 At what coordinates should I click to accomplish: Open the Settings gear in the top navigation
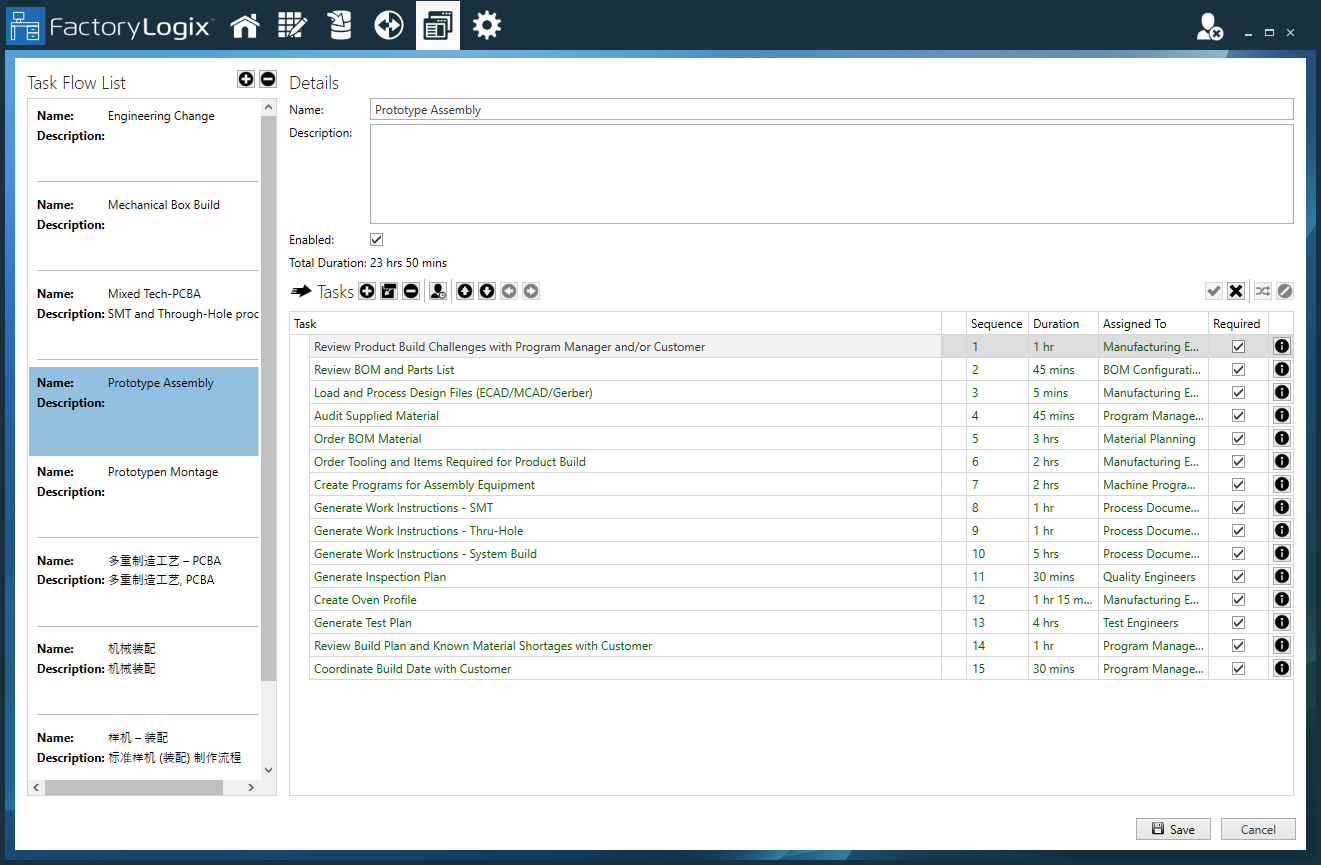click(x=487, y=25)
